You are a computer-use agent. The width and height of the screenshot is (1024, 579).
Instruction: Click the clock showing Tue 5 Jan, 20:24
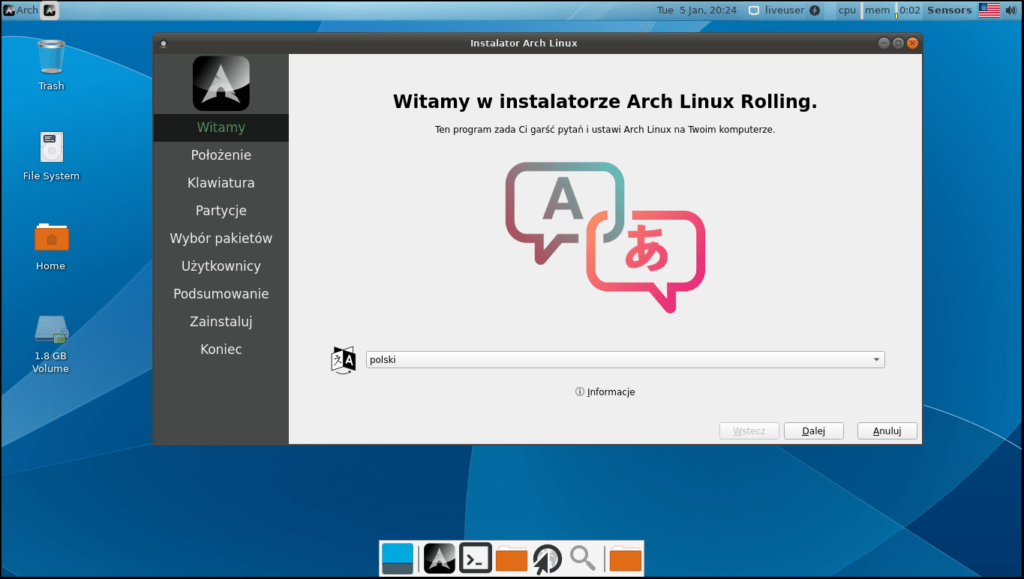(696, 10)
